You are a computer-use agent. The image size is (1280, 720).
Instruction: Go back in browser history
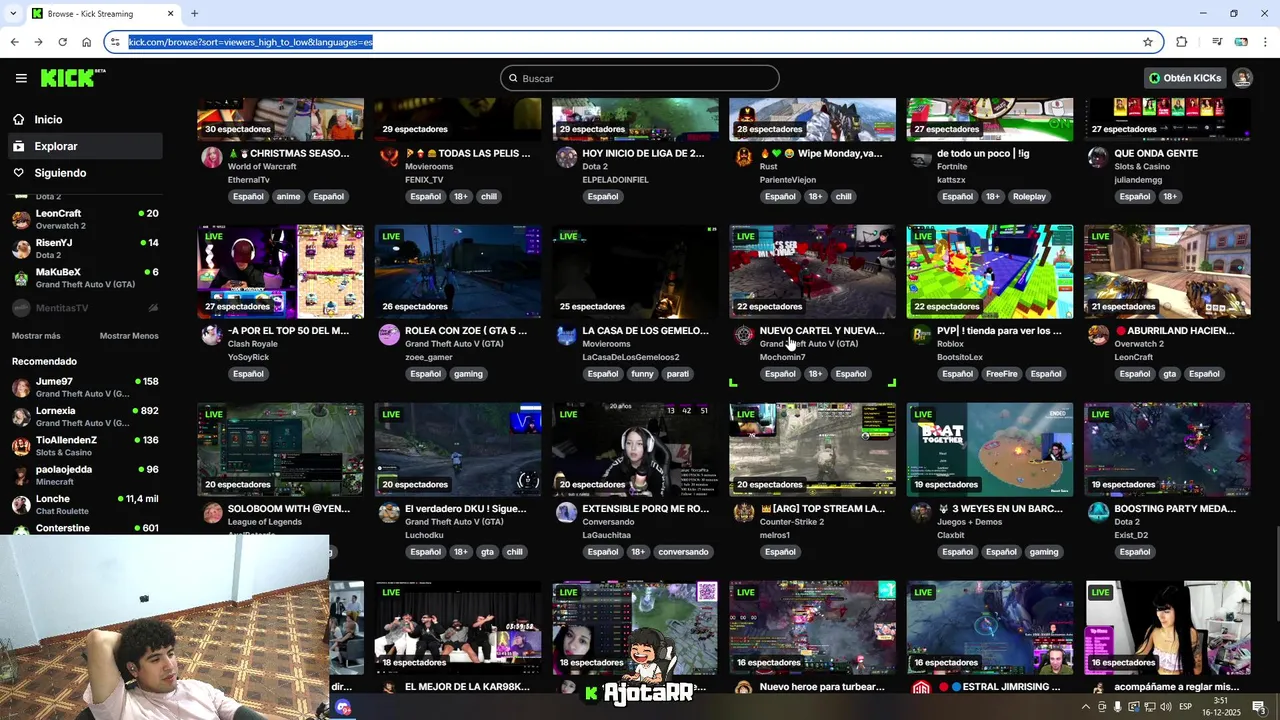[x=14, y=42]
